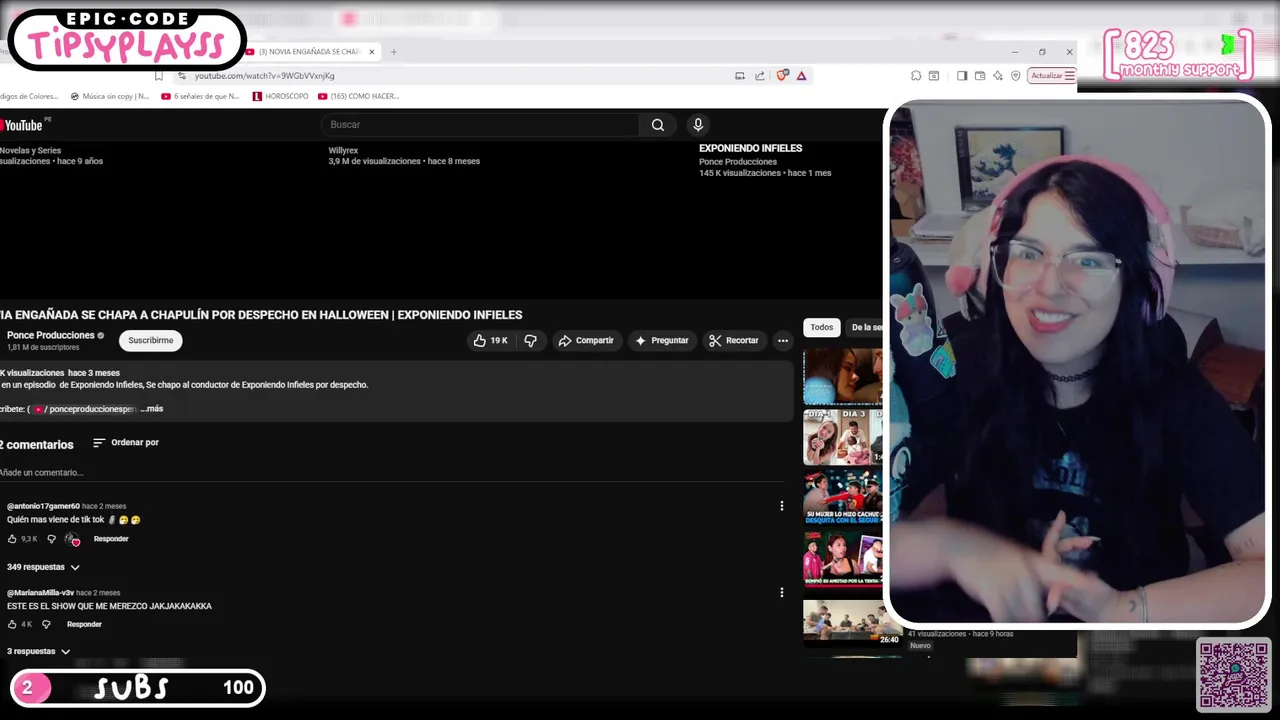
Task: Click the microphone voice search icon
Action: click(698, 125)
